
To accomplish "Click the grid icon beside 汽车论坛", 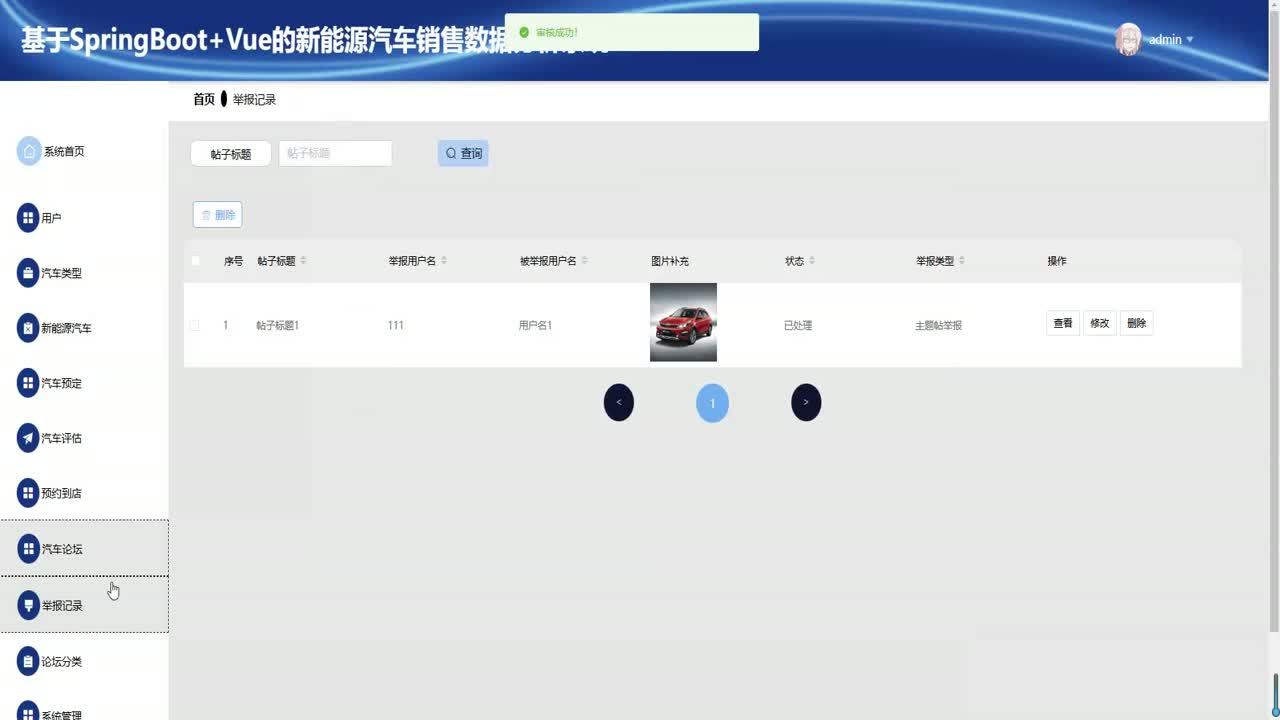I will point(28,549).
